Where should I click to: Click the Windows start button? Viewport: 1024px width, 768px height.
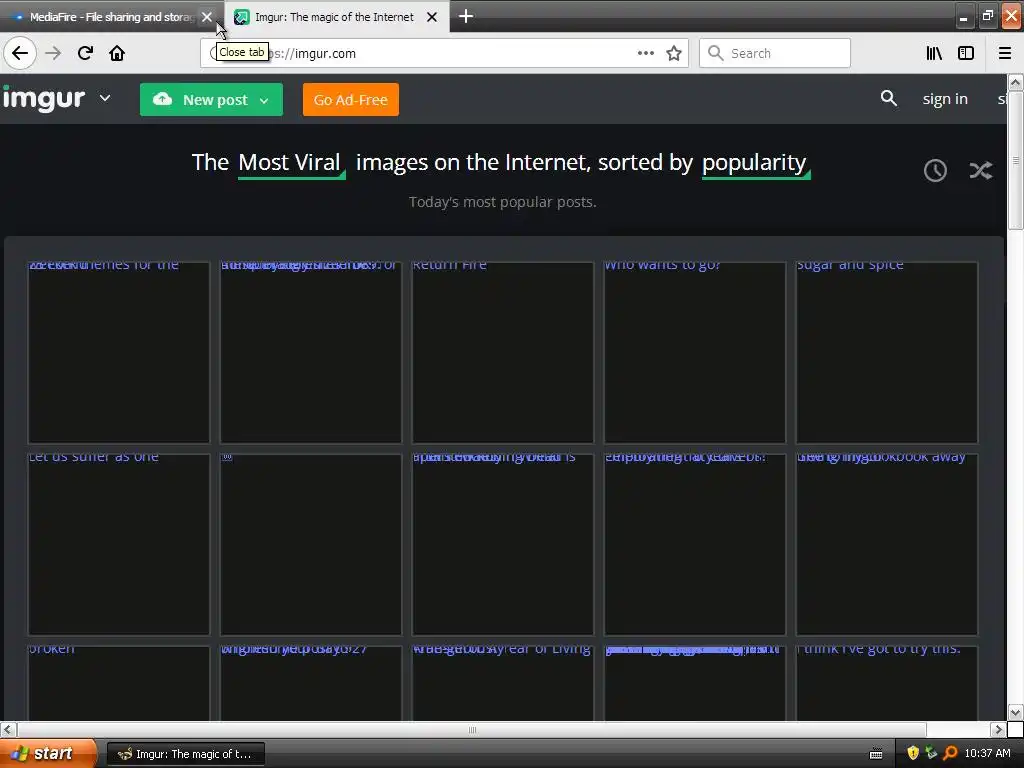click(x=48, y=754)
